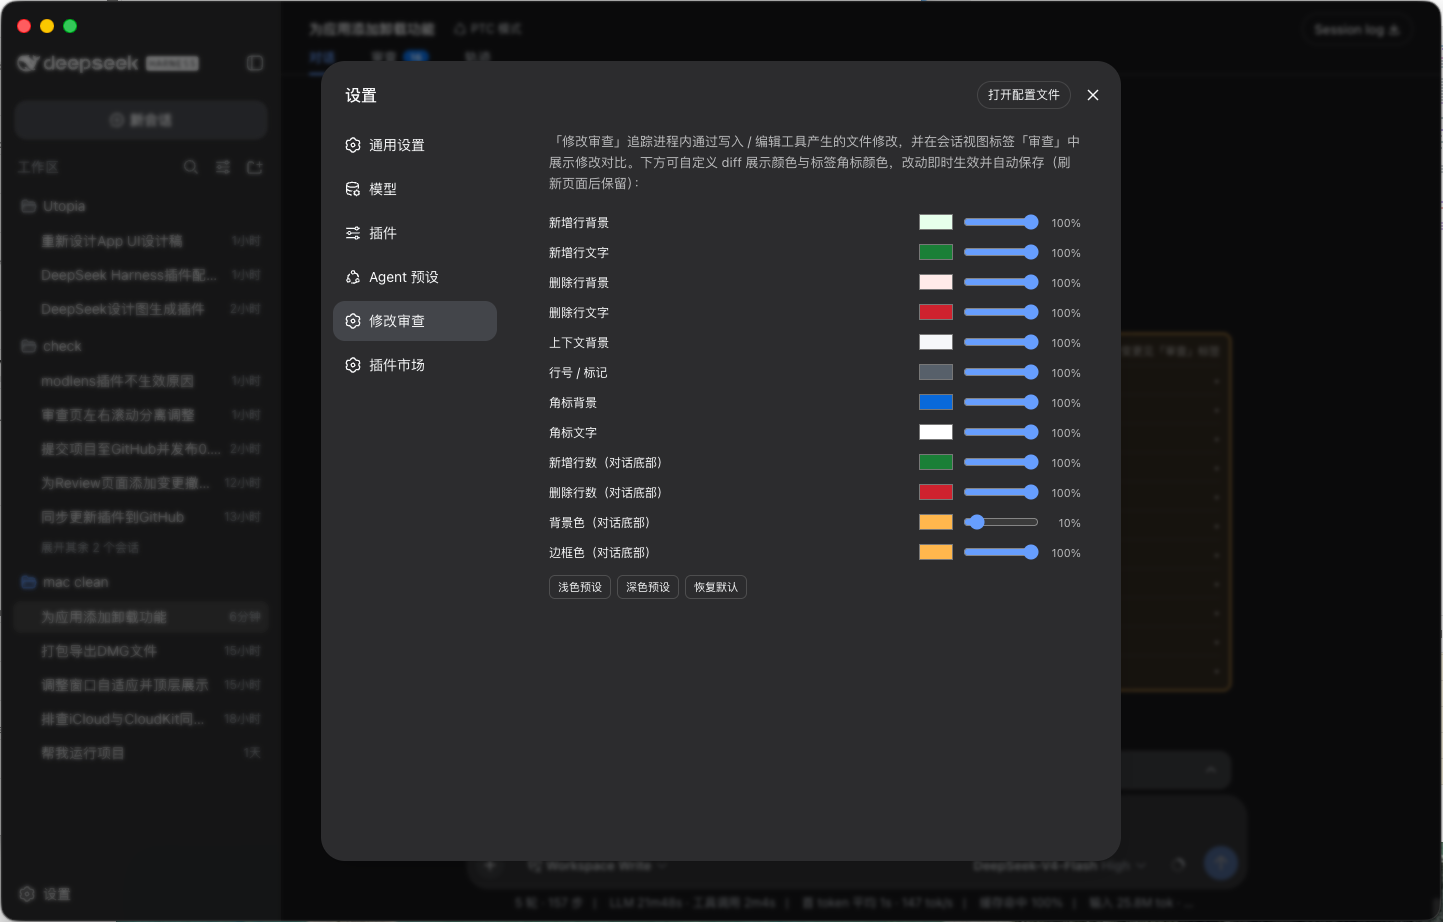Click the 删除行背景 opacity slider
The height and width of the screenshot is (922, 1443).
[x=1001, y=282]
